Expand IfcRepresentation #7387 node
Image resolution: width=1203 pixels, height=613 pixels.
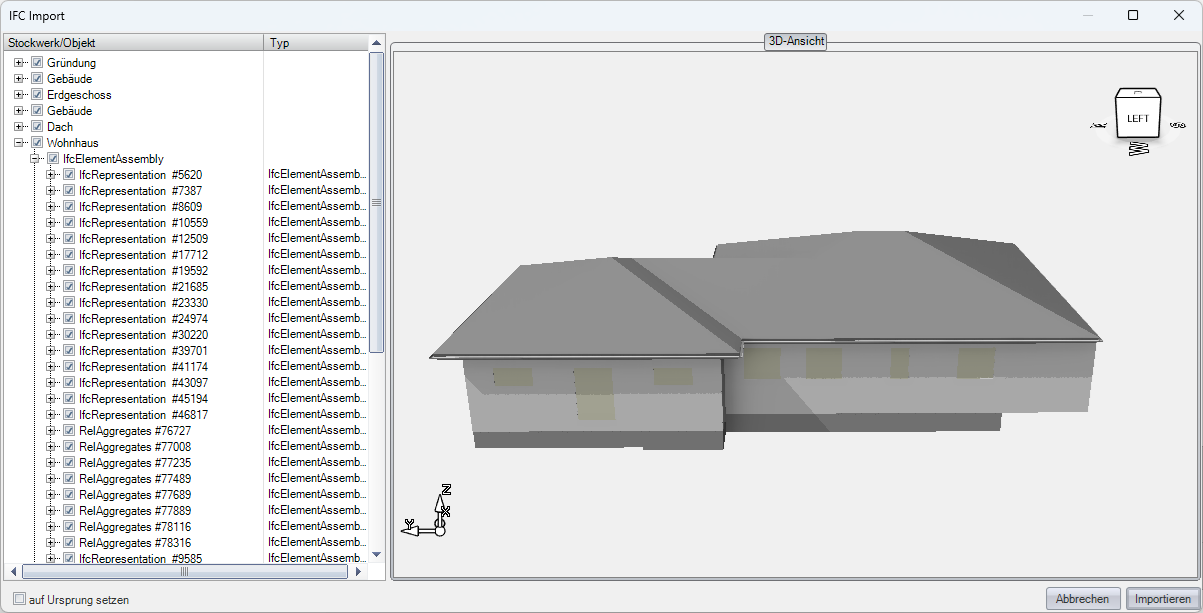coord(51,191)
